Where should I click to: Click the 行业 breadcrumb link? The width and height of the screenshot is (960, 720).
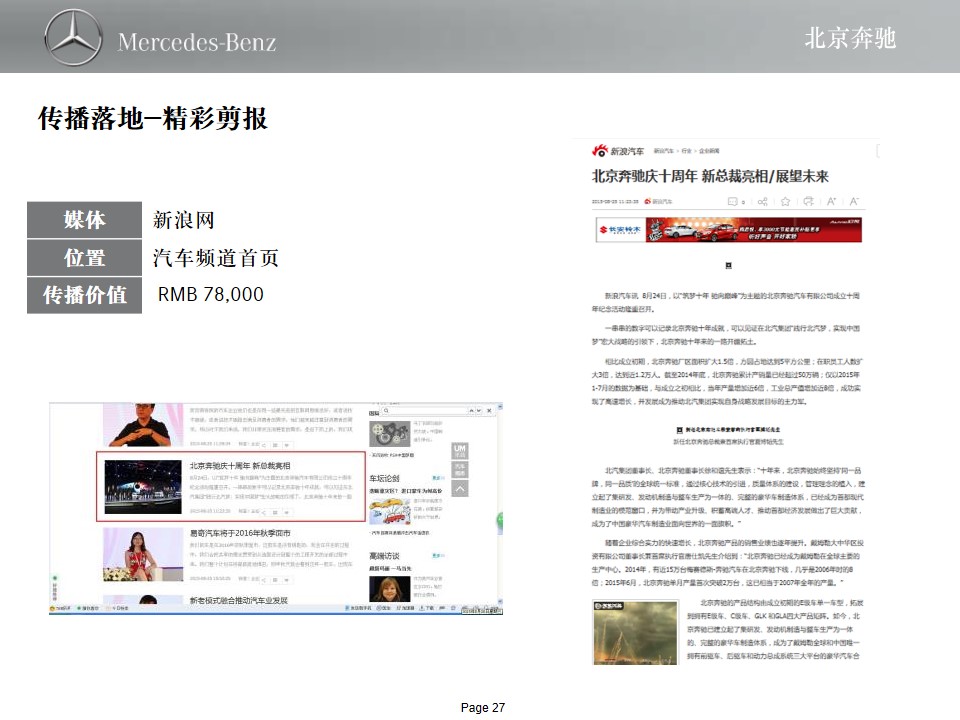pos(686,151)
